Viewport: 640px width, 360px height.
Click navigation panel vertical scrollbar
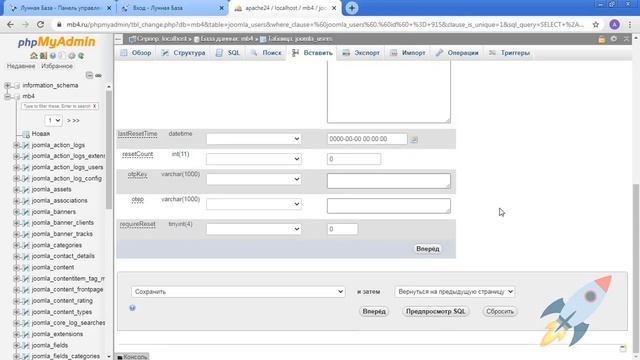[109, 149]
